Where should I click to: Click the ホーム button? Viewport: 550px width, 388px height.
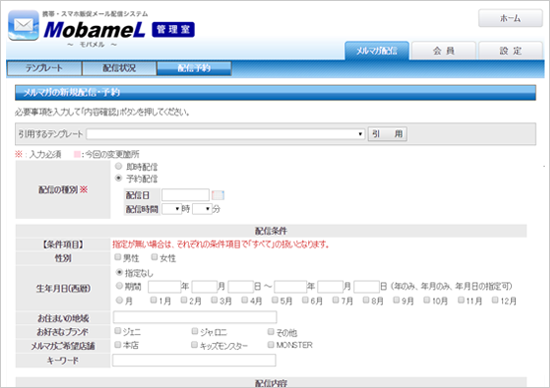pos(510,18)
